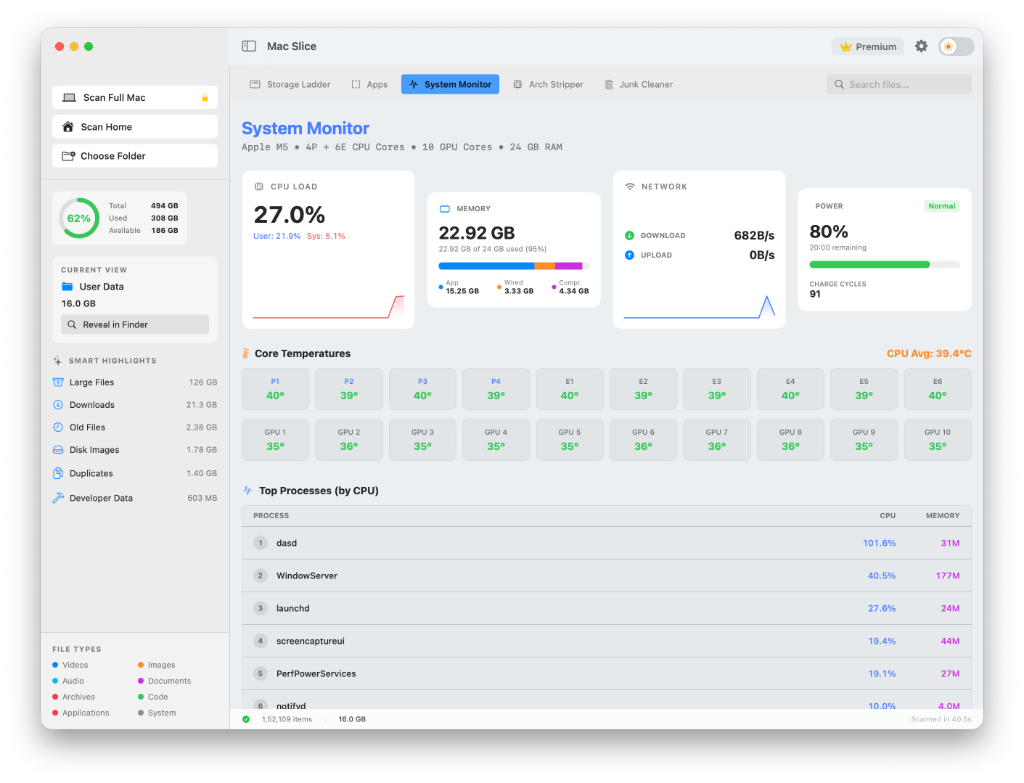Select the E6 core temperature tile
Viewport: 1024px width, 783px height.
pyautogui.click(x=937, y=389)
